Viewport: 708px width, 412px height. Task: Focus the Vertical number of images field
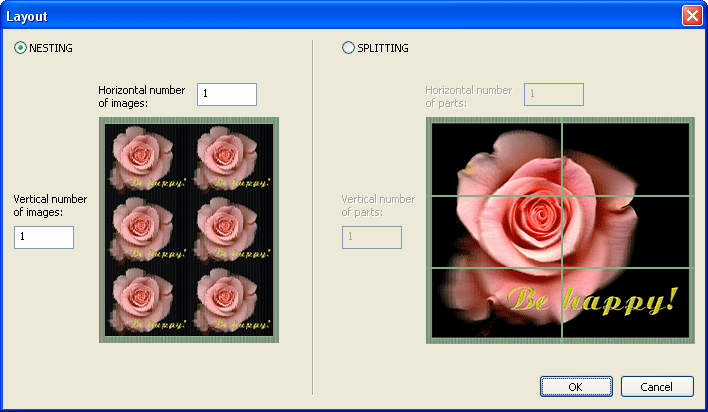(44, 237)
